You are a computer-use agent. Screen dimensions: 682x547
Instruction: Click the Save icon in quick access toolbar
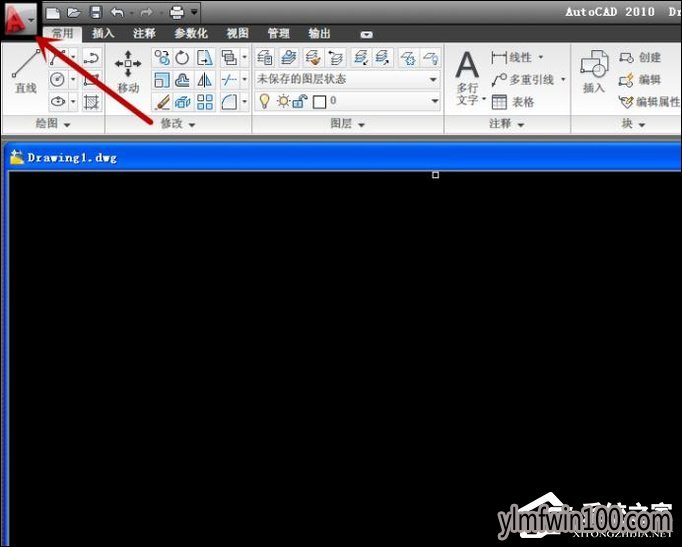(96, 13)
